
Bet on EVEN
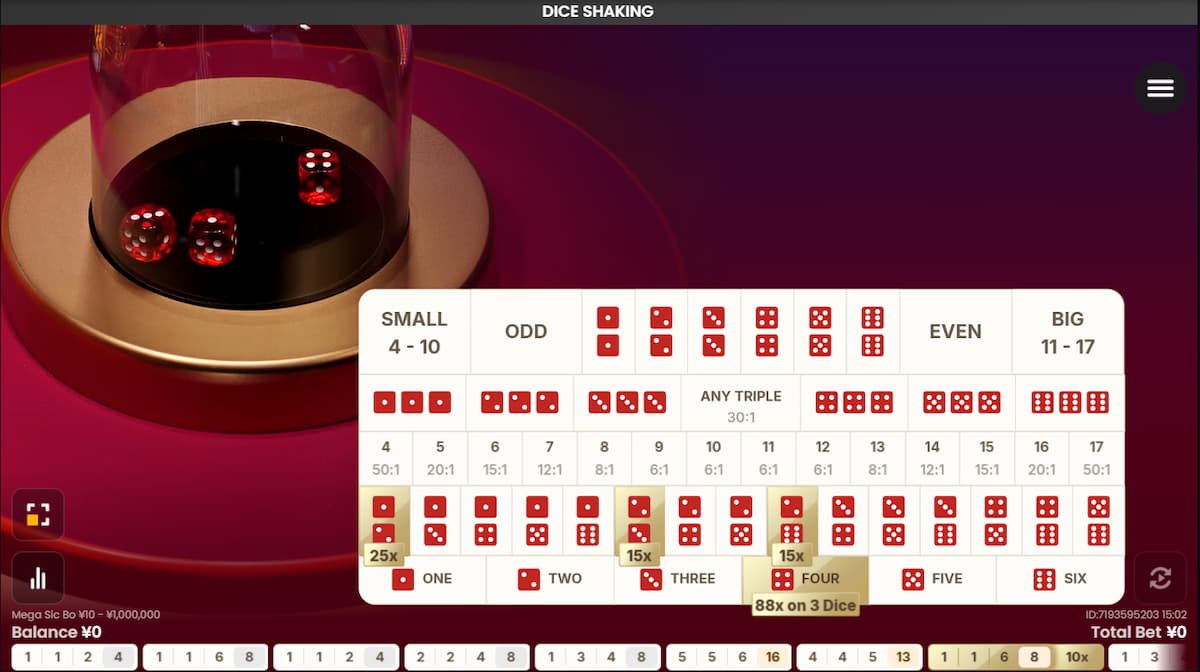(x=955, y=332)
